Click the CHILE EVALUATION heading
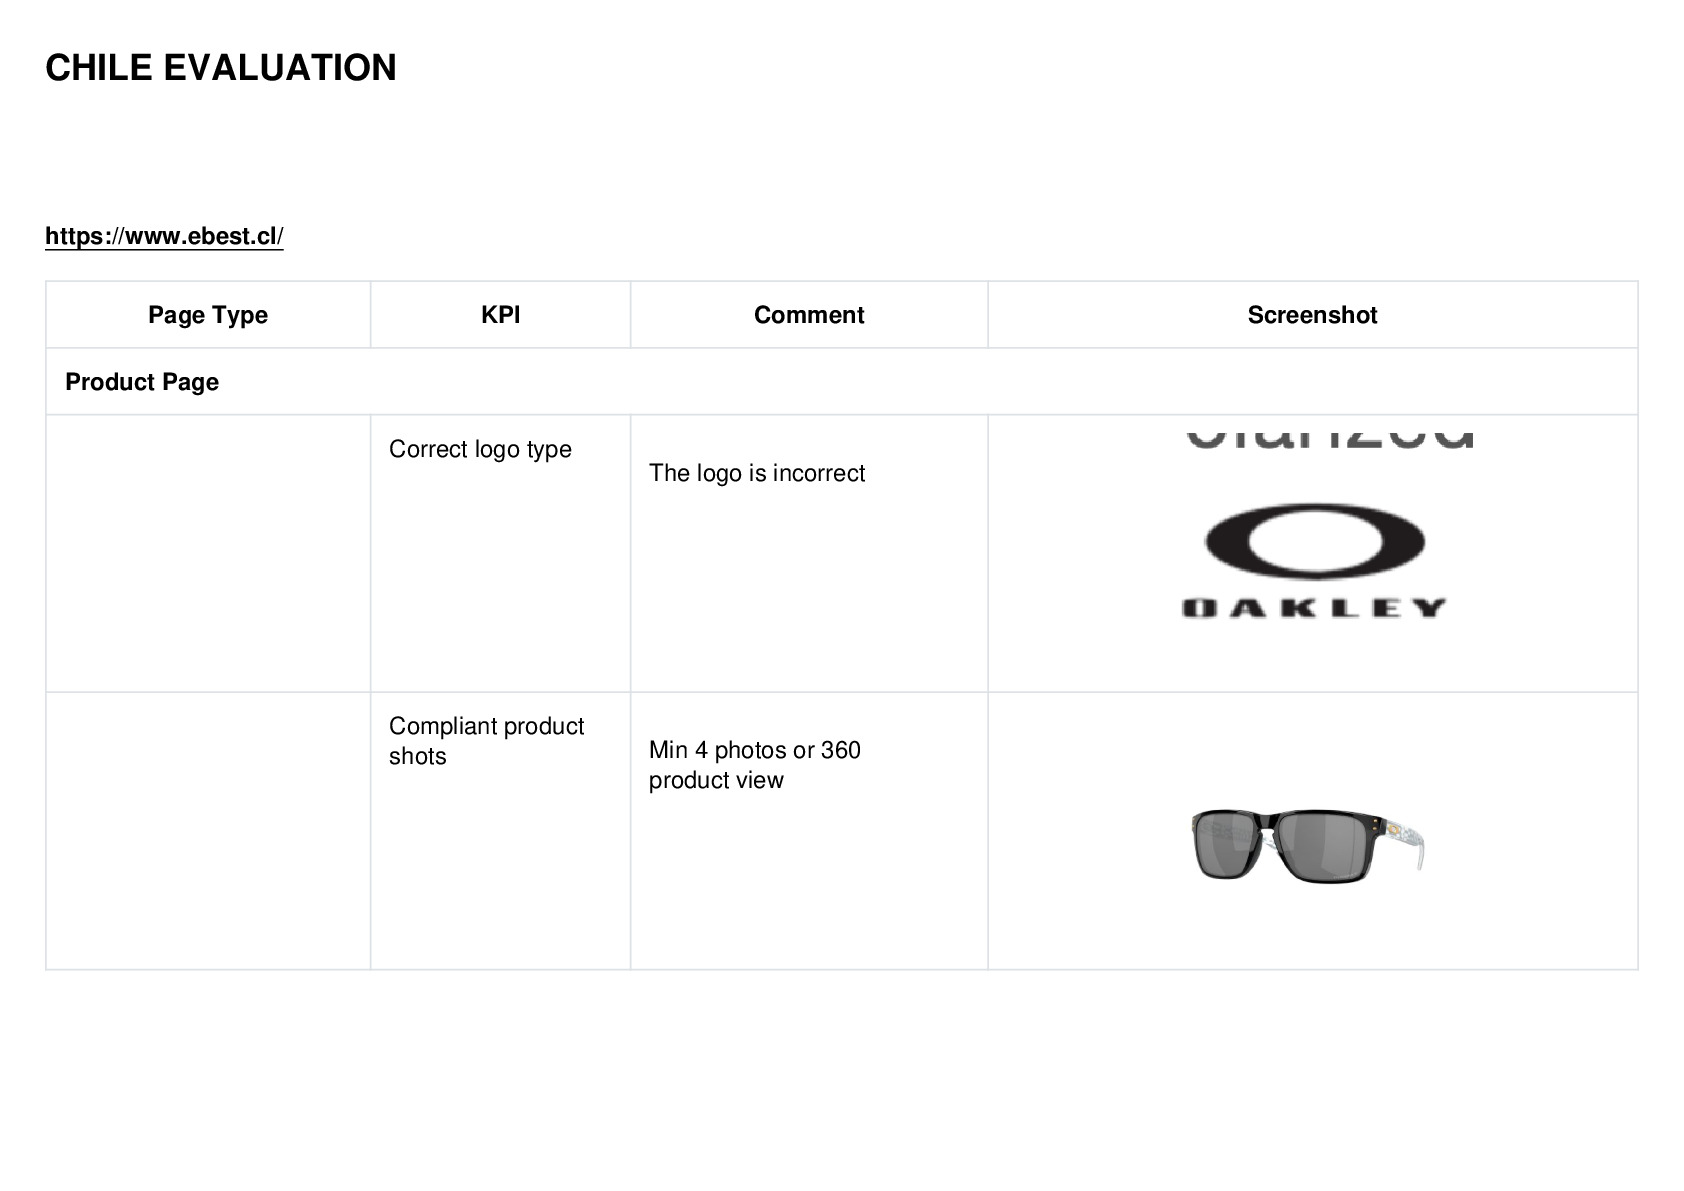1684x1191 pixels. pos(221,68)
